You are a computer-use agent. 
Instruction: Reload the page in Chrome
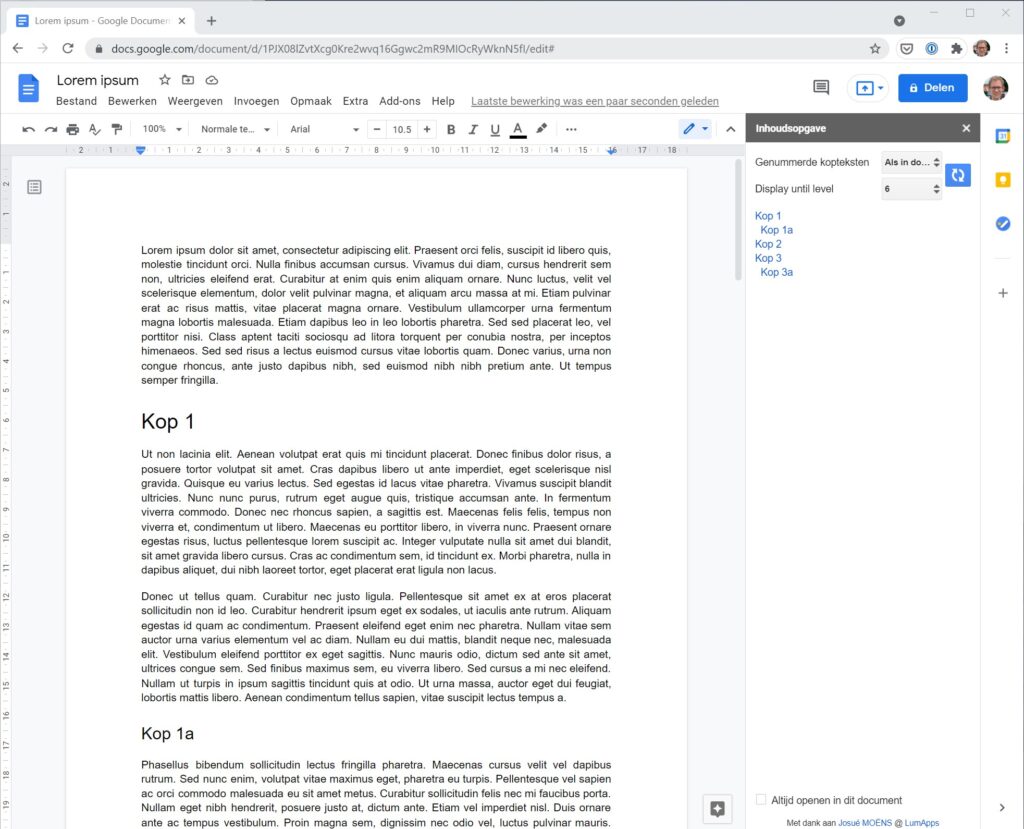pos(68,48)
